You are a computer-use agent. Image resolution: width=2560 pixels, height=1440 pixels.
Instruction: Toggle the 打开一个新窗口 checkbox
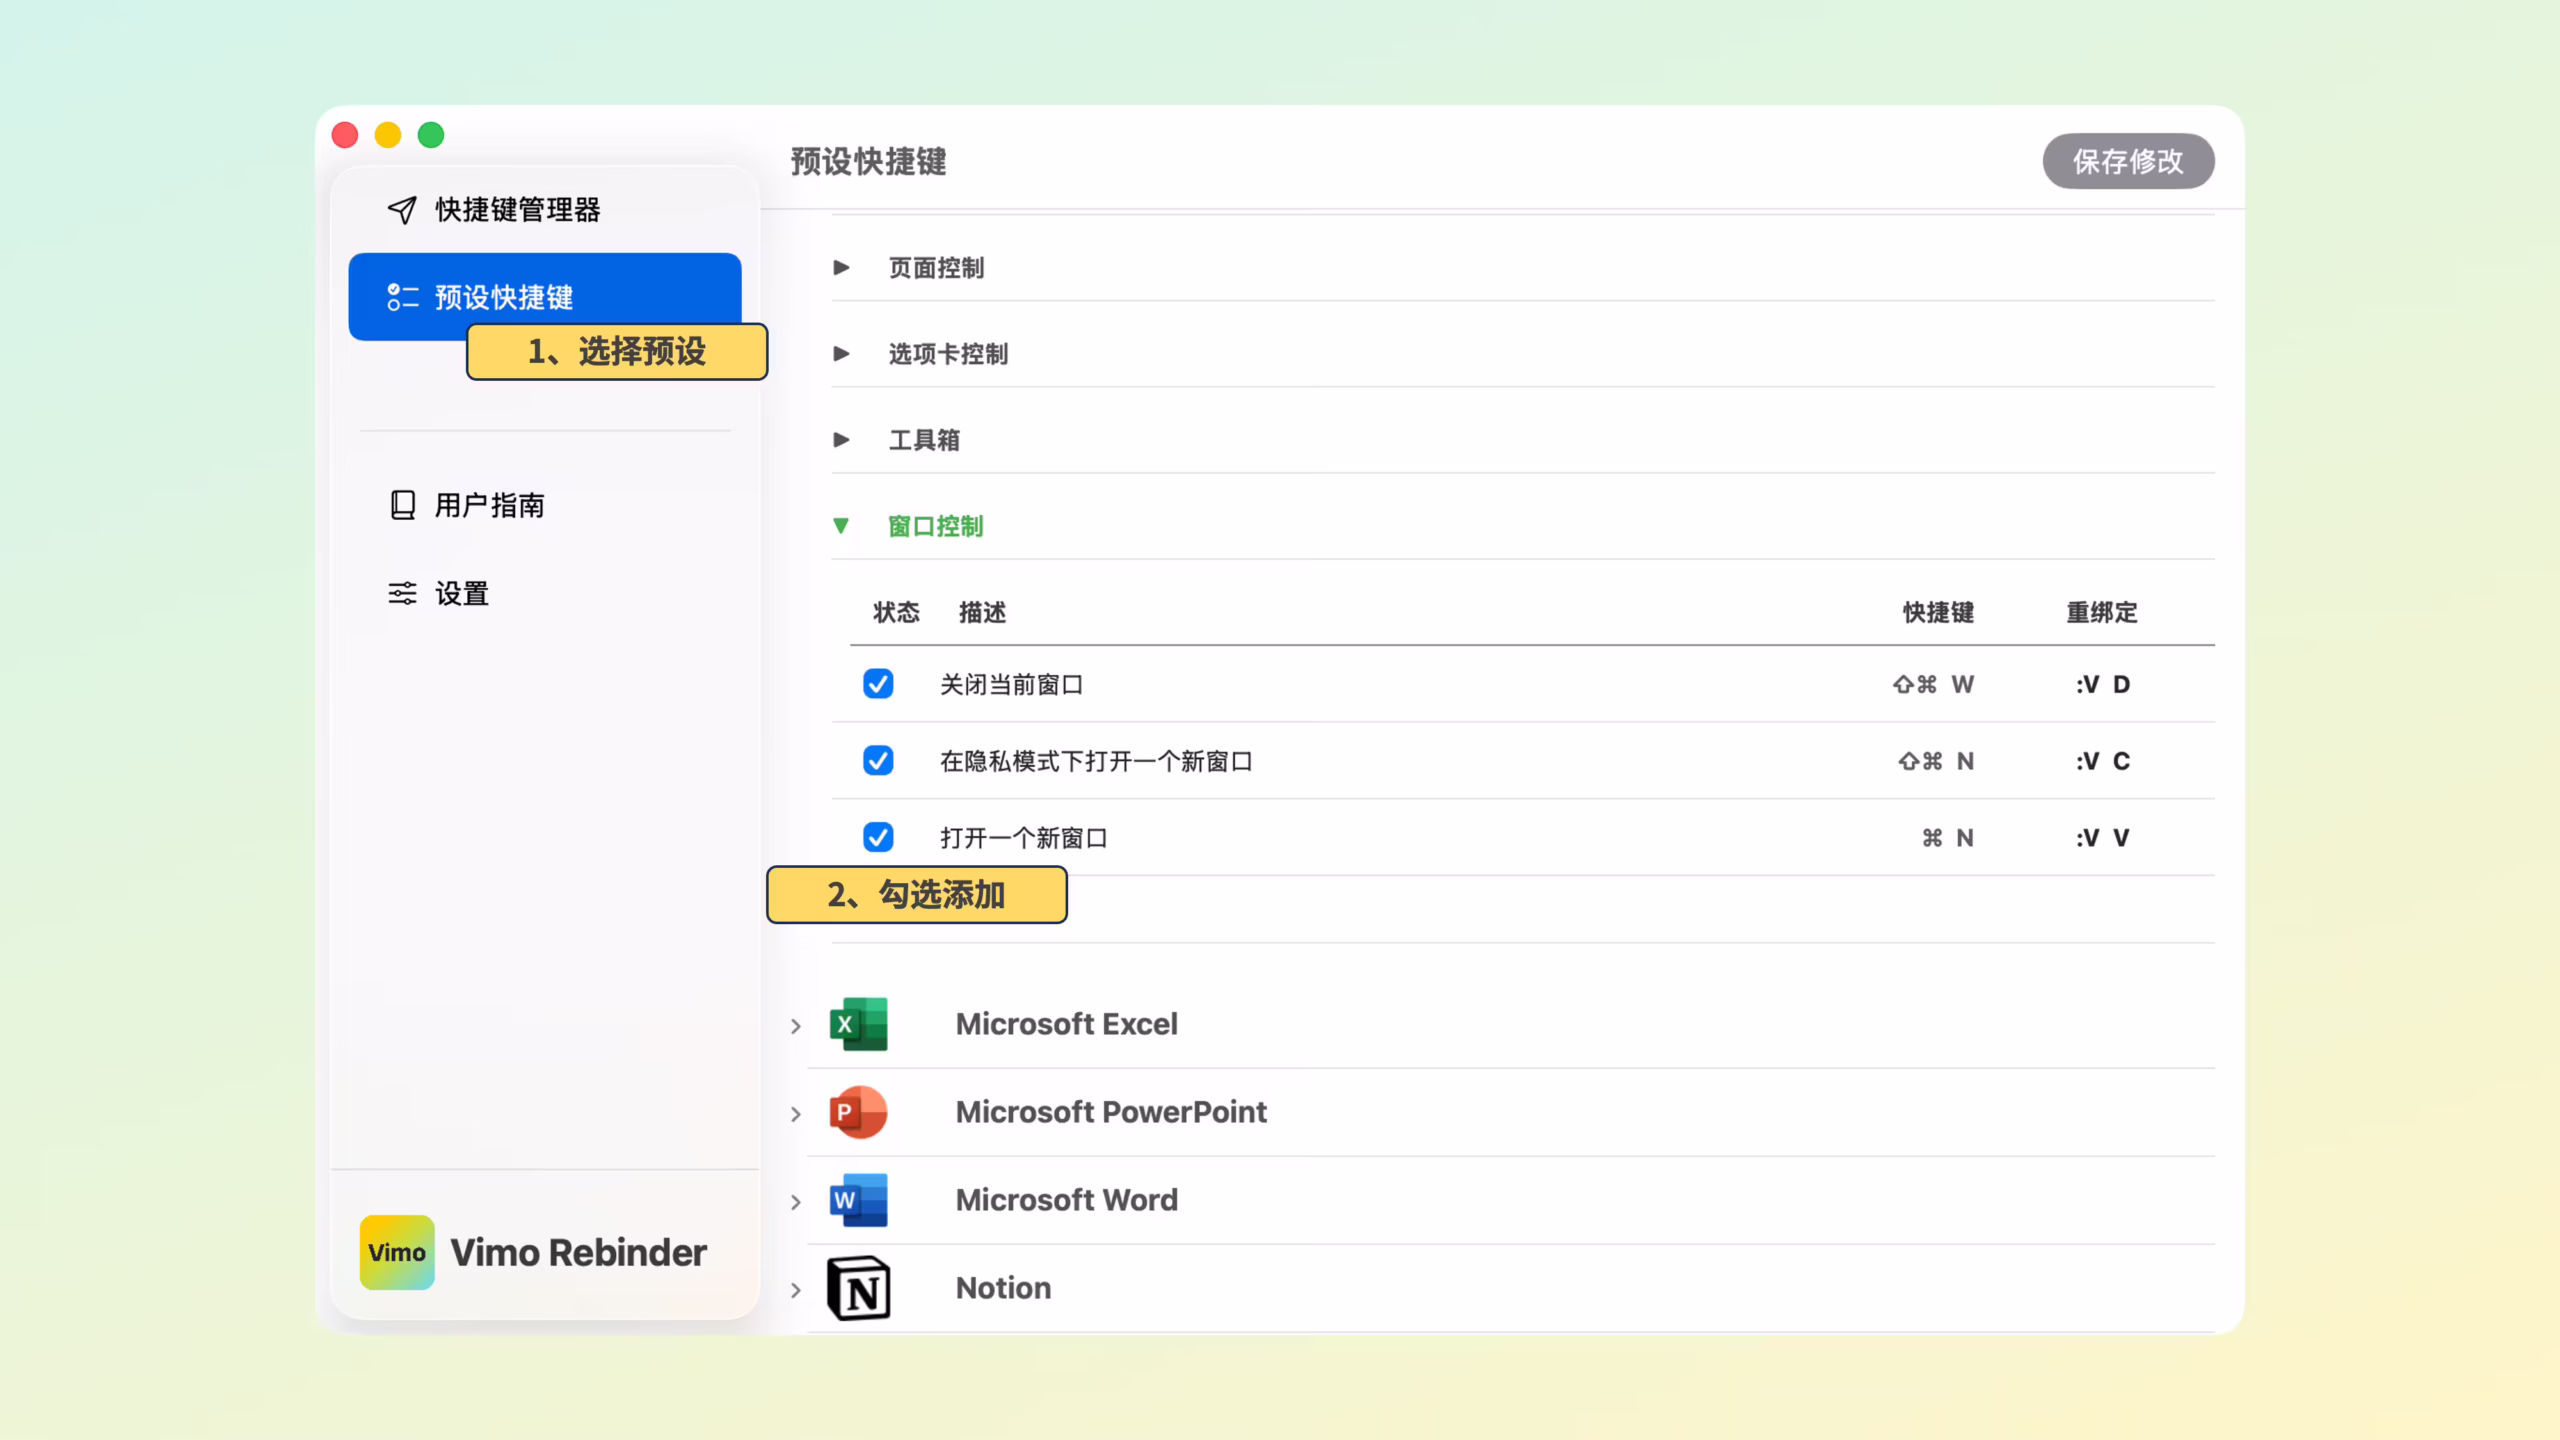(x=877, y=838)
